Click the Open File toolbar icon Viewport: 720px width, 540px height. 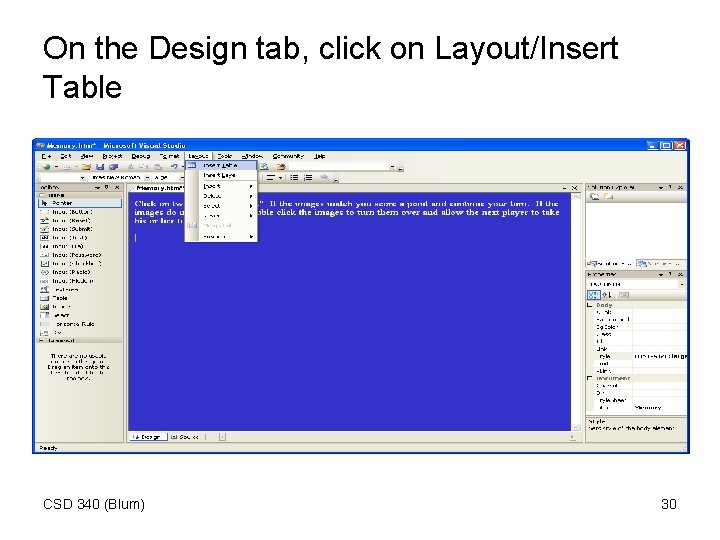click(x=86, y=167)
